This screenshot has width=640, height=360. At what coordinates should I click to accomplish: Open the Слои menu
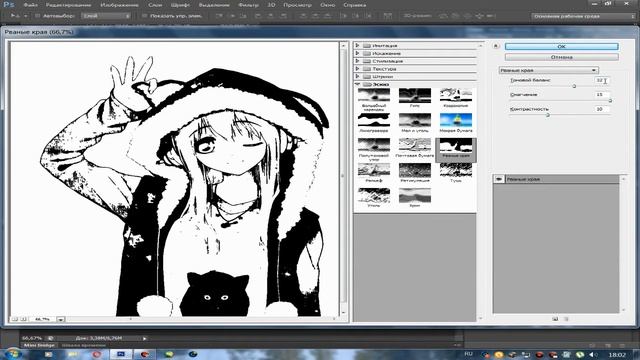point(155,5)
